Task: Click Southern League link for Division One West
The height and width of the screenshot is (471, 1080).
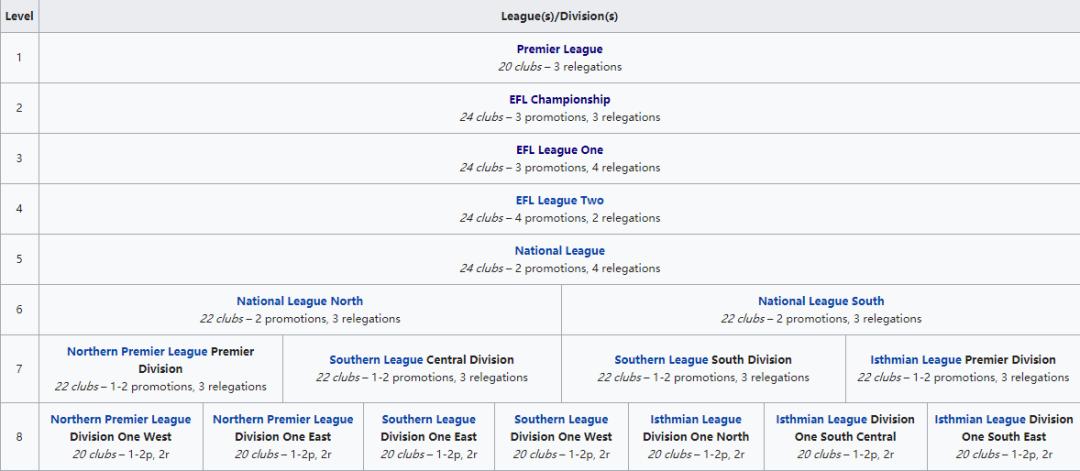Action: click(x=560, y=419)
